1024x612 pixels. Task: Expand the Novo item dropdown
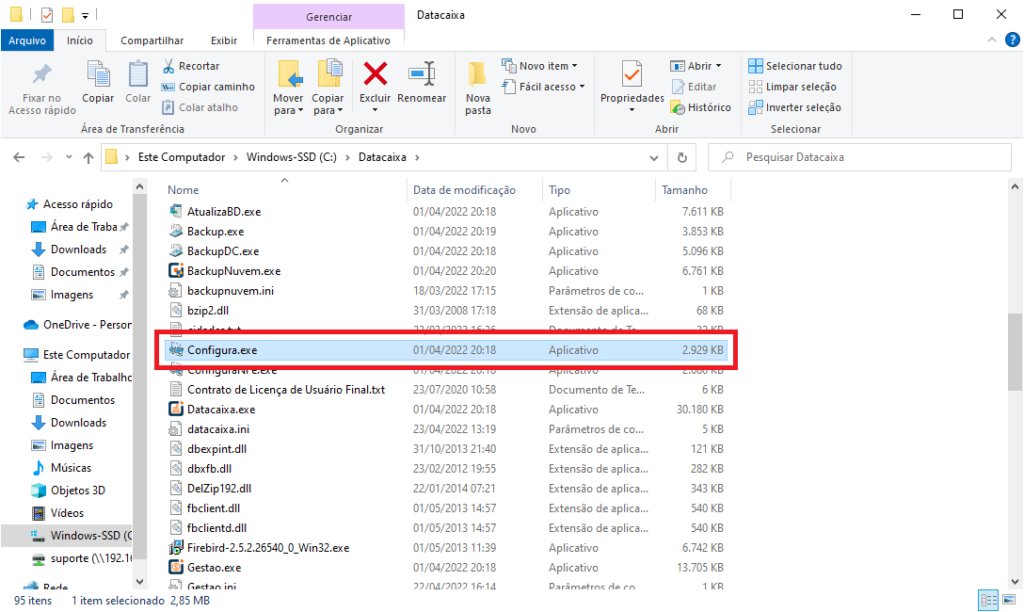pyautogui.click(x=540, y=66)
